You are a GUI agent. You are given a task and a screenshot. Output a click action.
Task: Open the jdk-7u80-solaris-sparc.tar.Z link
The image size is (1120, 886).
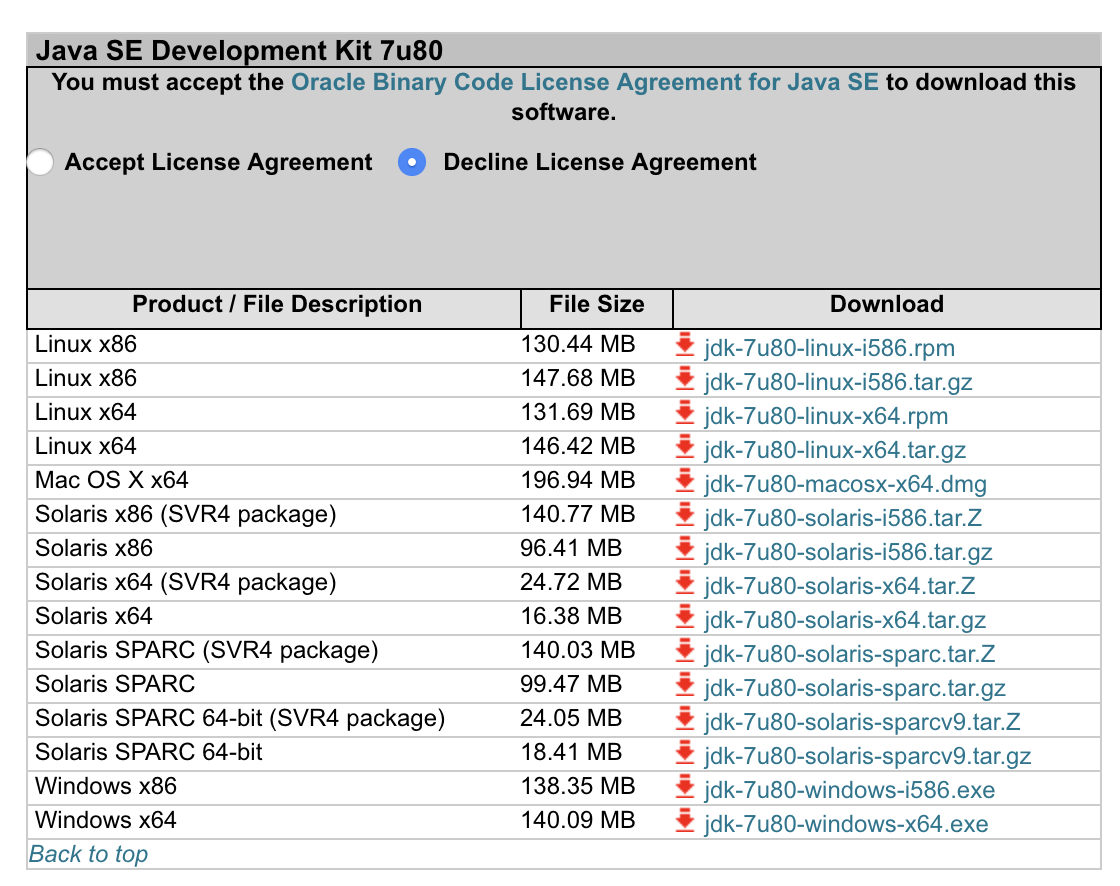click(x=850, y=654)
